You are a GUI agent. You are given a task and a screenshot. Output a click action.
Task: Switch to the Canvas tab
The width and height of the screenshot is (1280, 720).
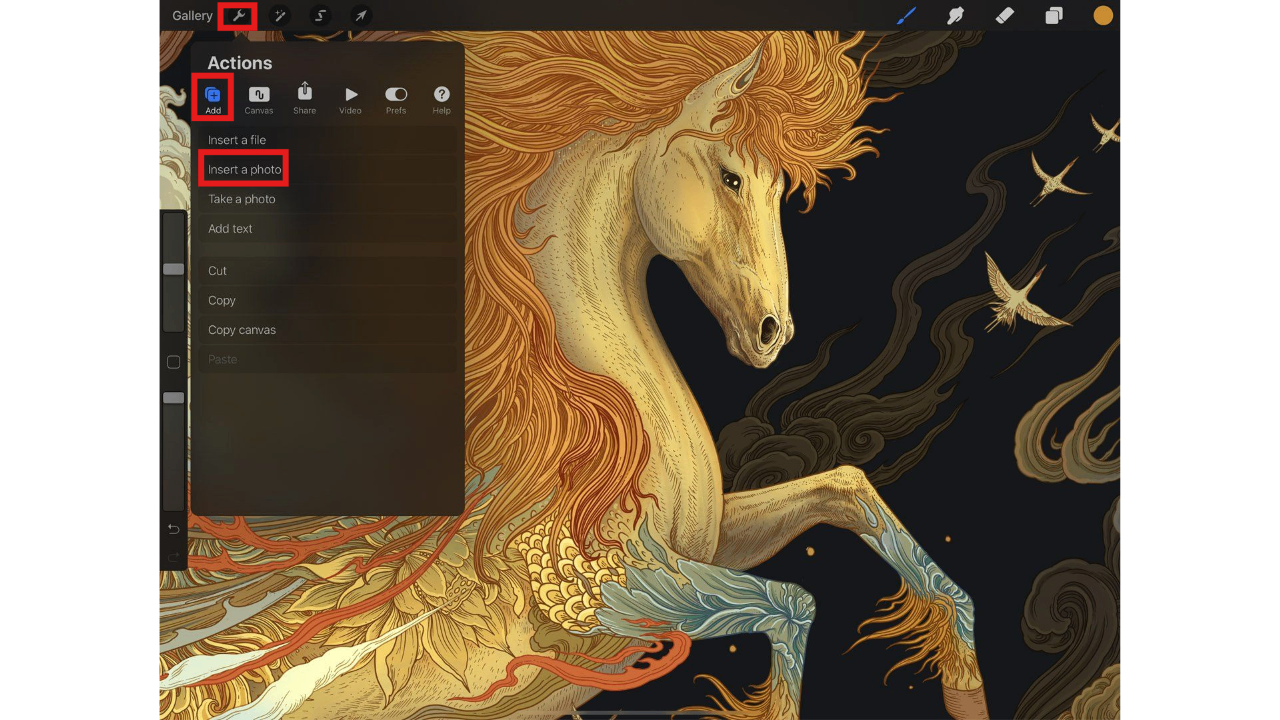tap(259, 97)
